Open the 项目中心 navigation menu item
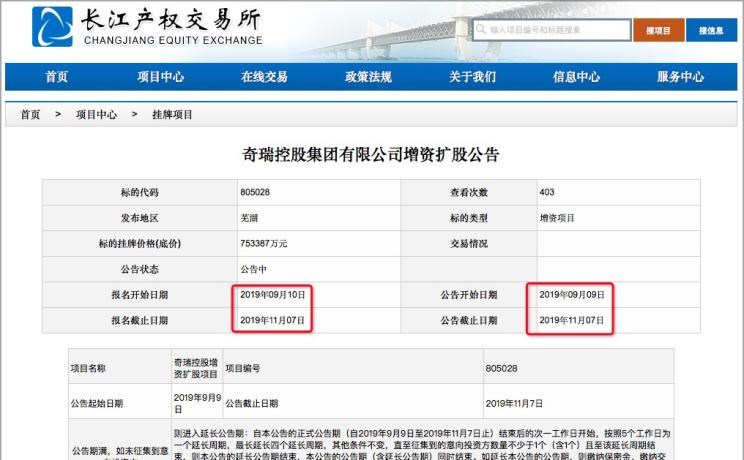This screenshot has height=460, width=744. (x=160, y=76)
